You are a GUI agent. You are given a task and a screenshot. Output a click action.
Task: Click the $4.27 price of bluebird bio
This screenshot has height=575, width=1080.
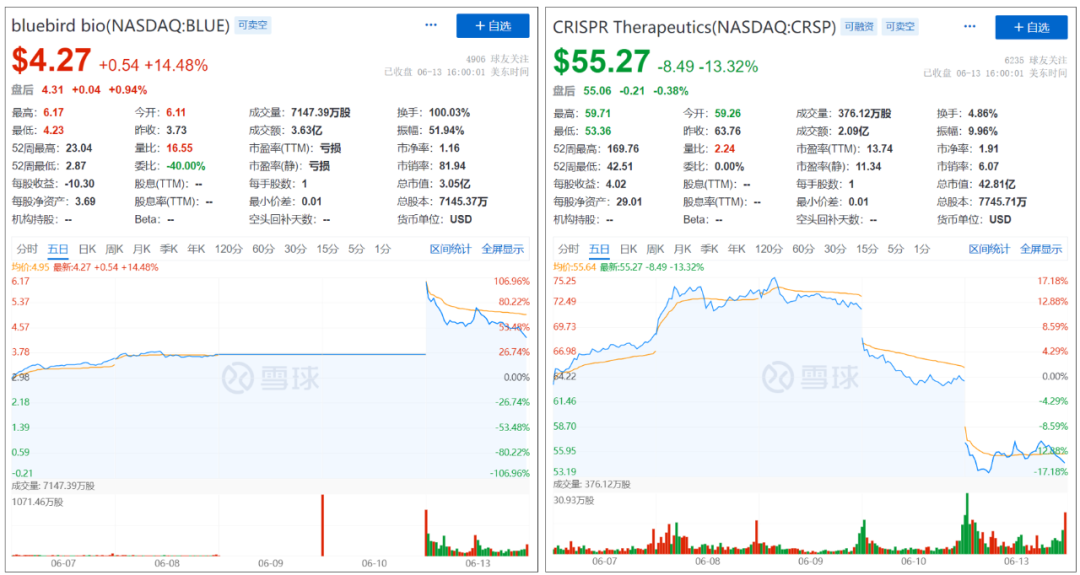click(x=51, y=61)
